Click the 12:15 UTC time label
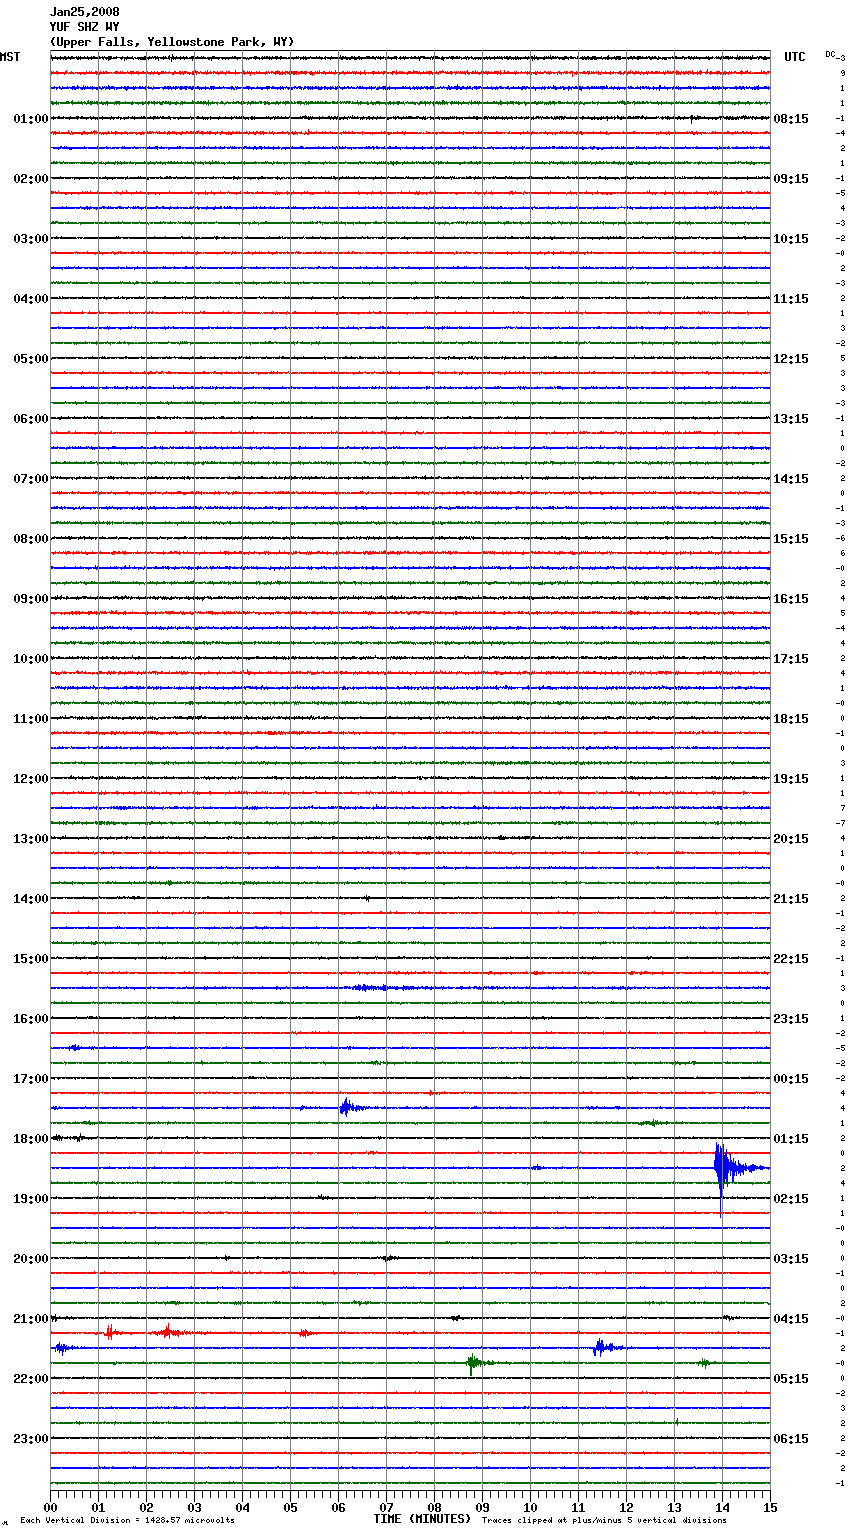The width and height of the screenshot is (850, 1534). [791, 359]
